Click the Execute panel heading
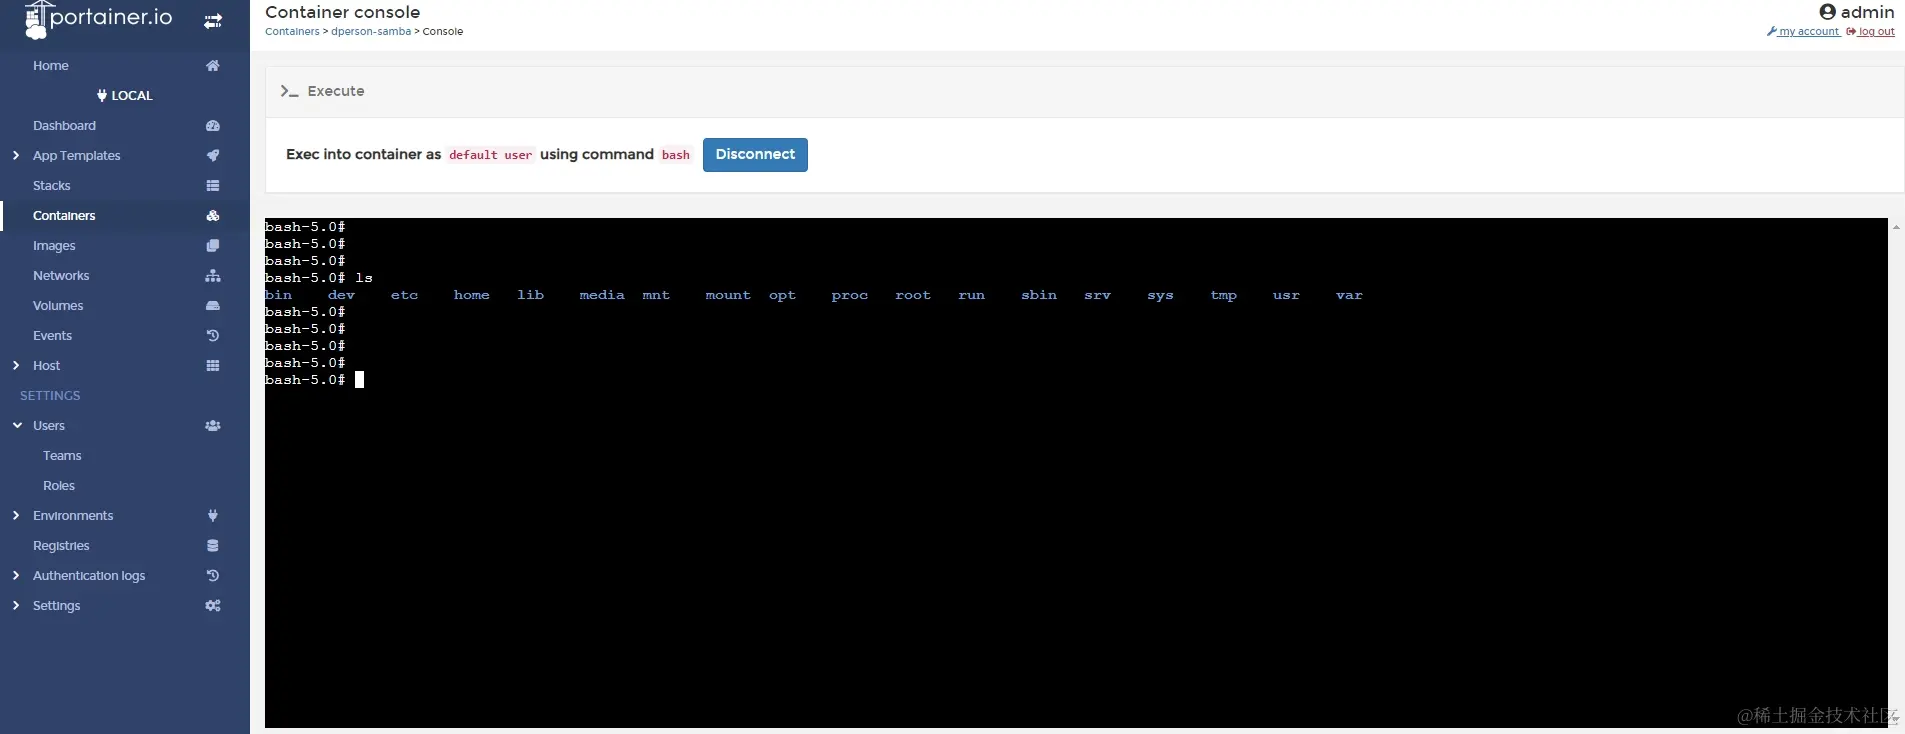Viewport: 1905px width, 734px height. point(336,91)
